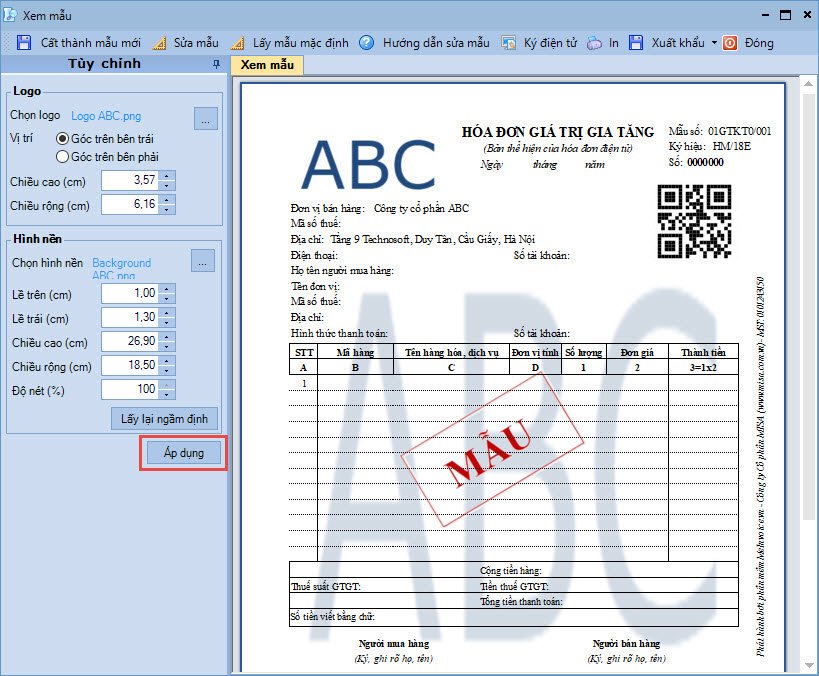Screen dimensions: 819x676
Task: Click the Sửa mẫu edit icon
Action: point(160,43)
